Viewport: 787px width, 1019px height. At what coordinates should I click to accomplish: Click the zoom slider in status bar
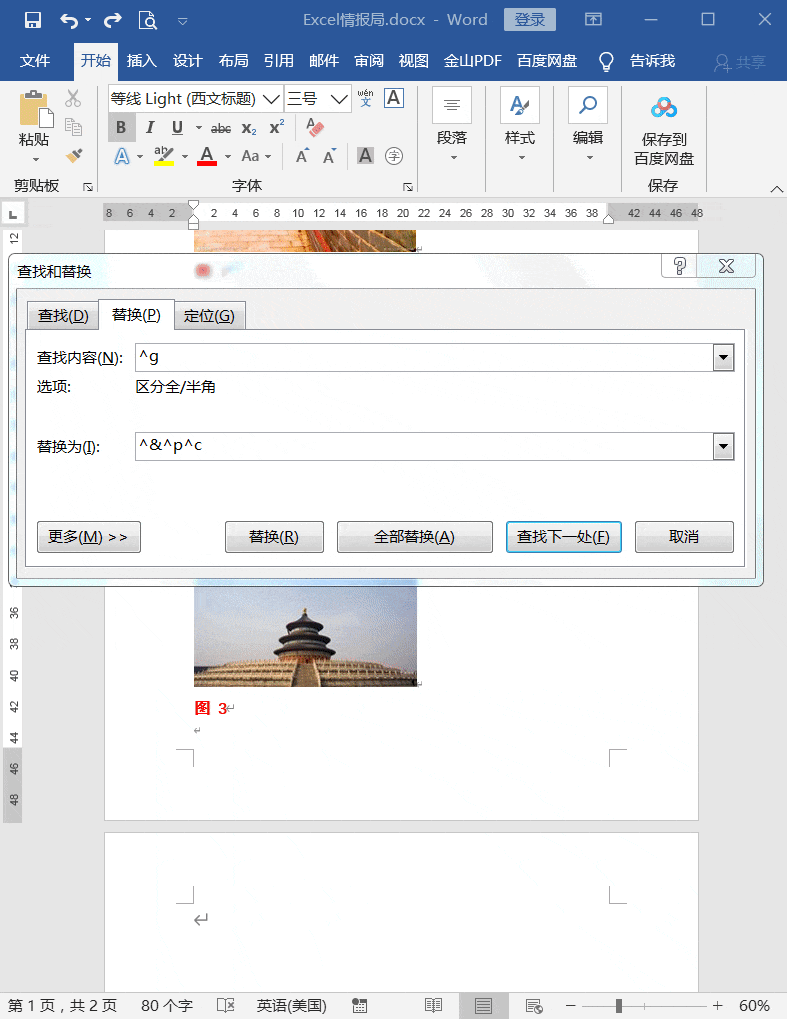(x=620, y=1005)
